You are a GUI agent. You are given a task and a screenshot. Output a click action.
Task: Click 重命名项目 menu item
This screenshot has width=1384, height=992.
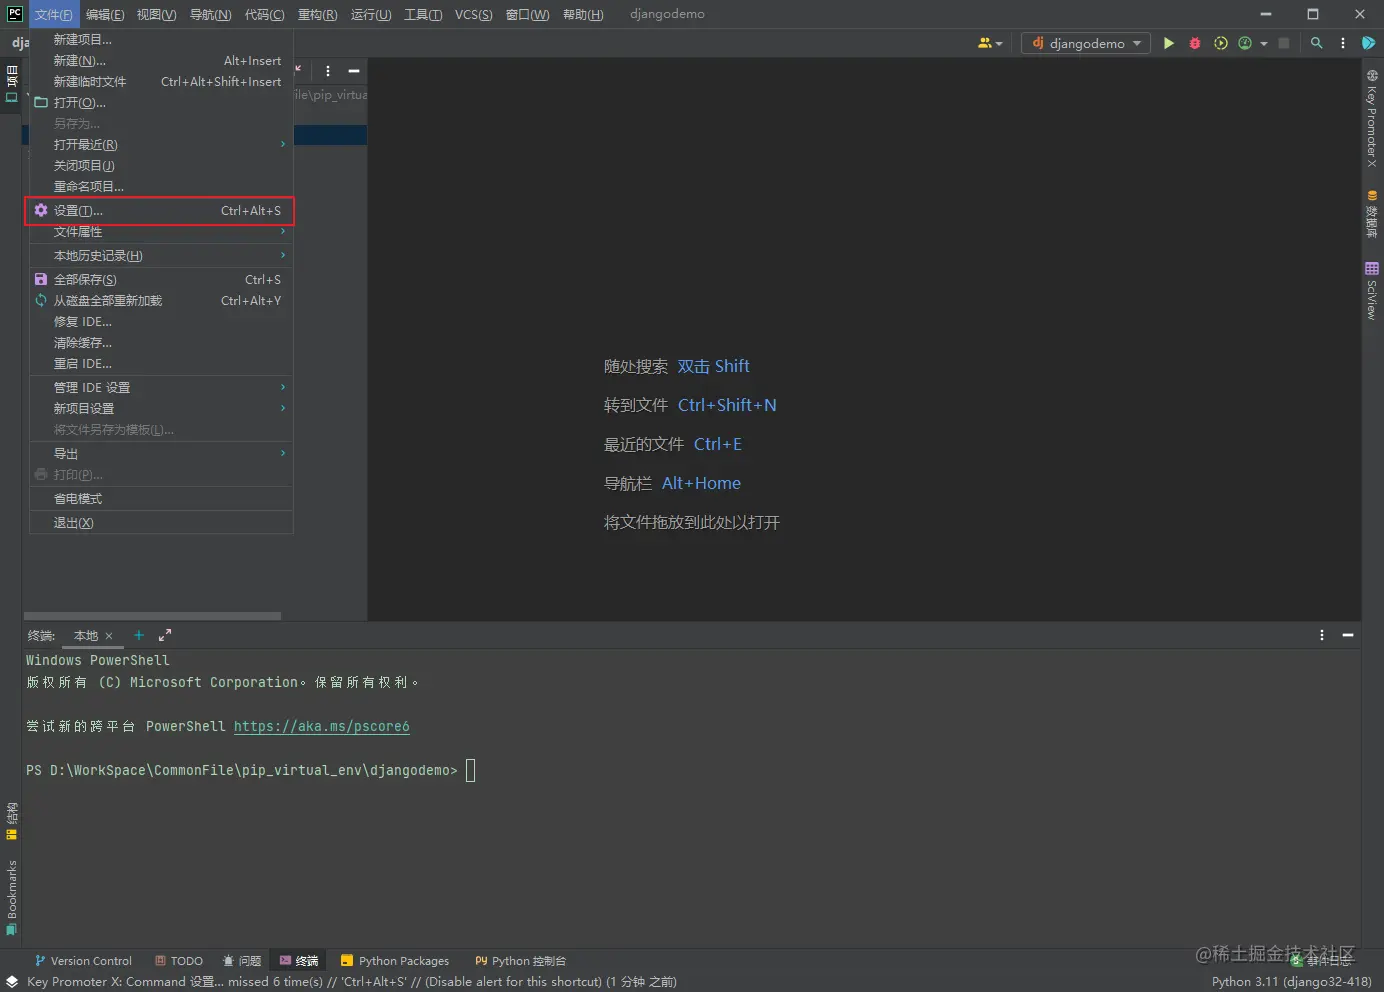[x=161, y=187]
